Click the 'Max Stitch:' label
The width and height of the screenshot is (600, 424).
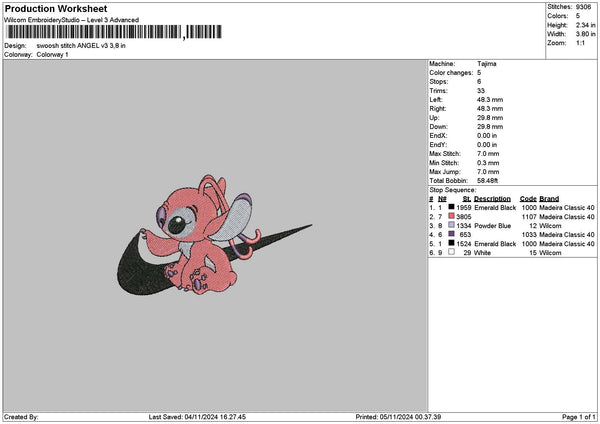(x=445, y=154)
